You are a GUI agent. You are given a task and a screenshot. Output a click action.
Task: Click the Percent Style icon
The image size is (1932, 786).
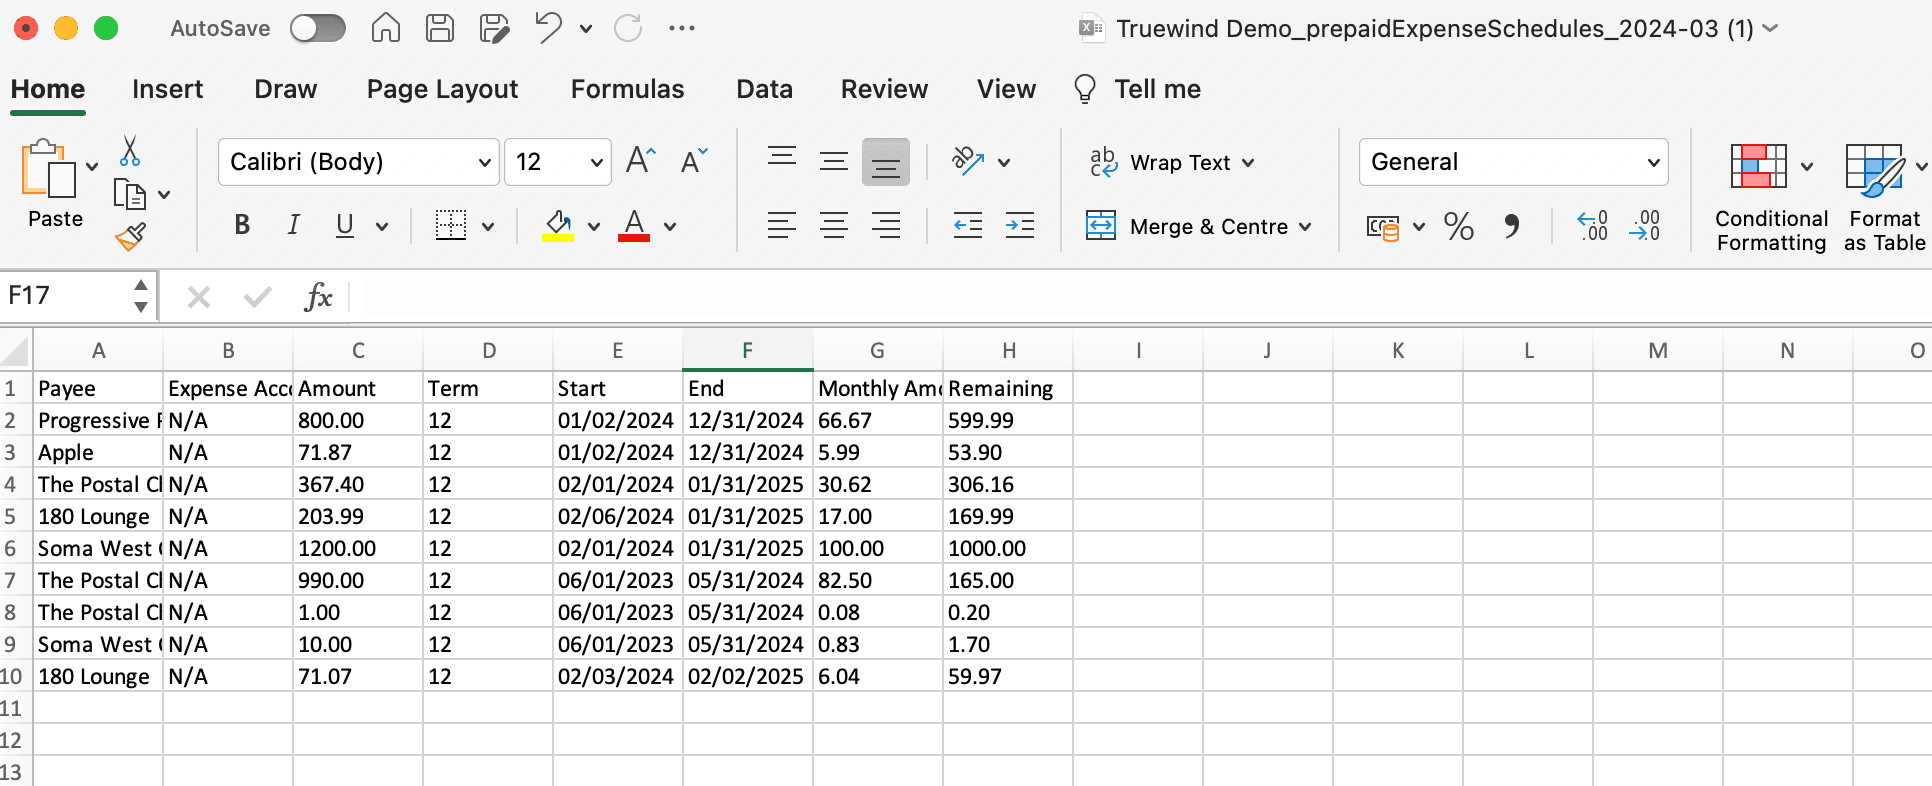click(1459, 226)
